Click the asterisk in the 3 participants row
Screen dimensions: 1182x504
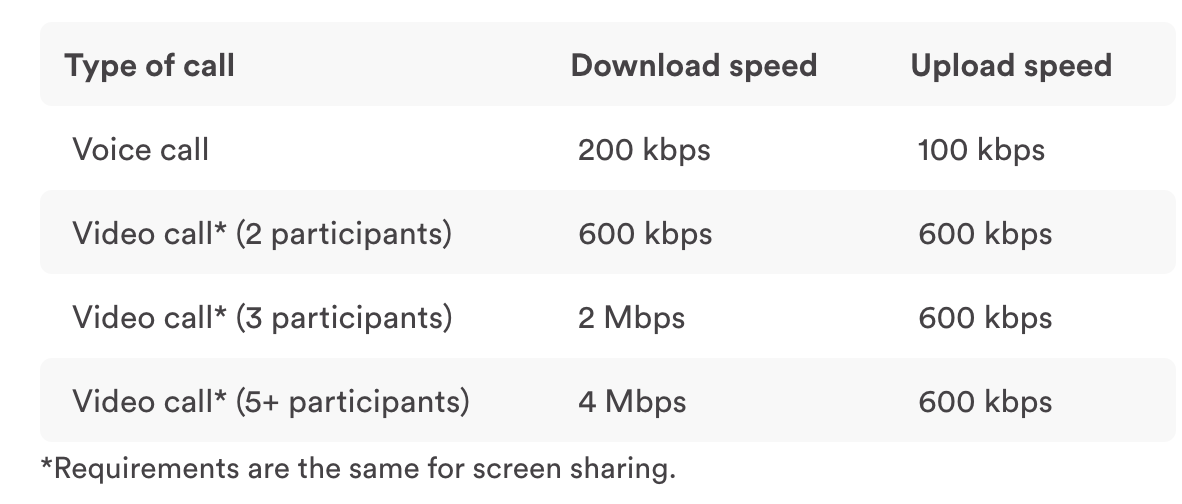click(221, 312)
